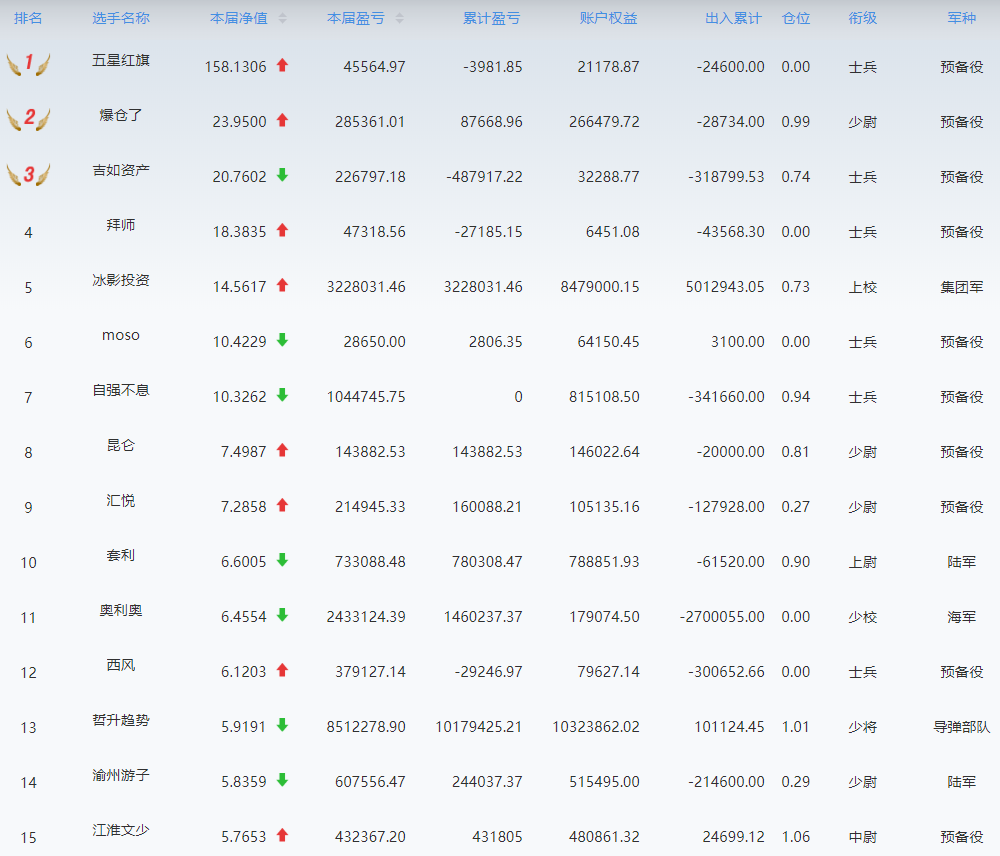1000x856 pixels.
Task: Click green down arrow in 渝州游子 row
Action: tap(283, 780)
